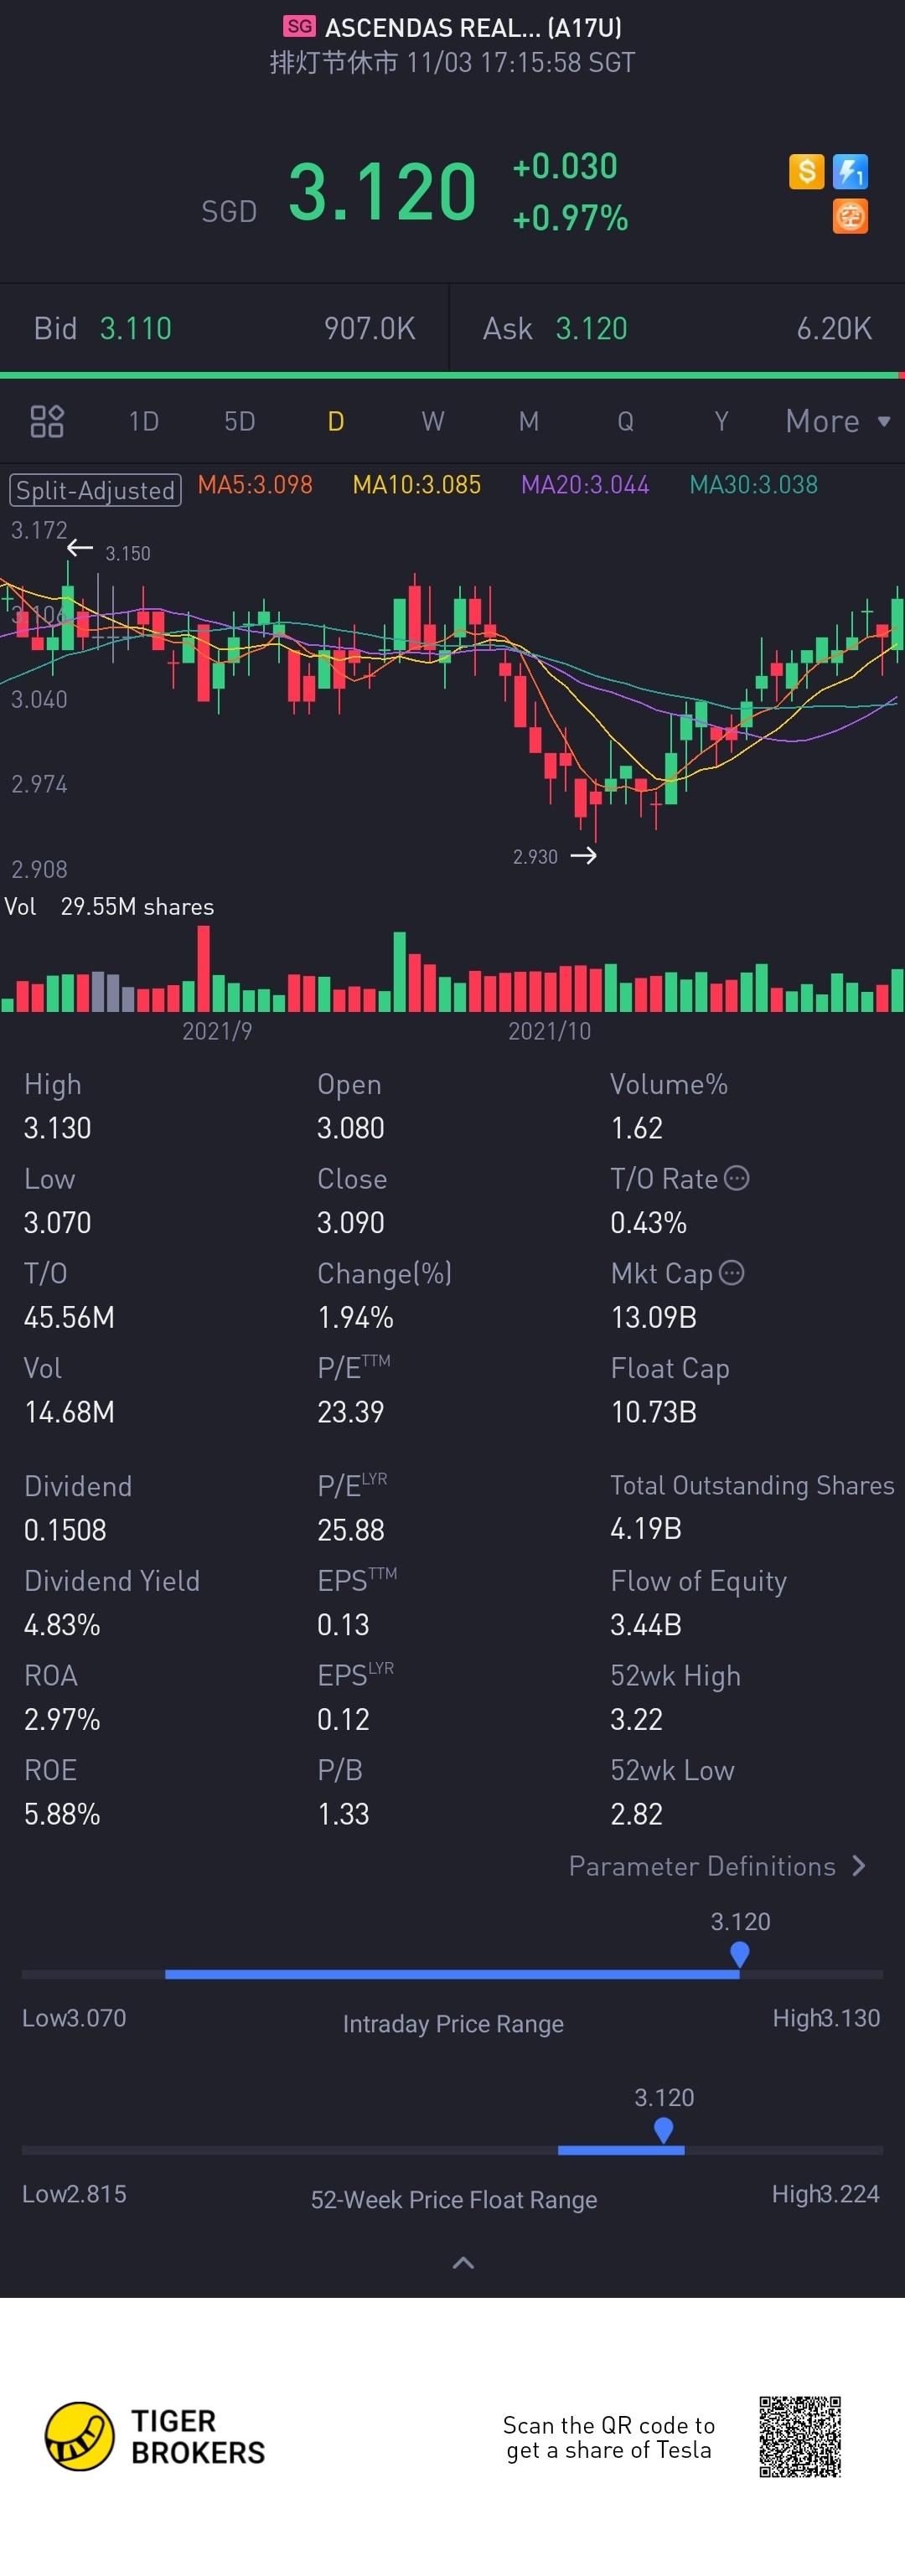Screen dimensions: 905x2576
Task: Switch chart to 1D timeframe
Action: [144, 421]
